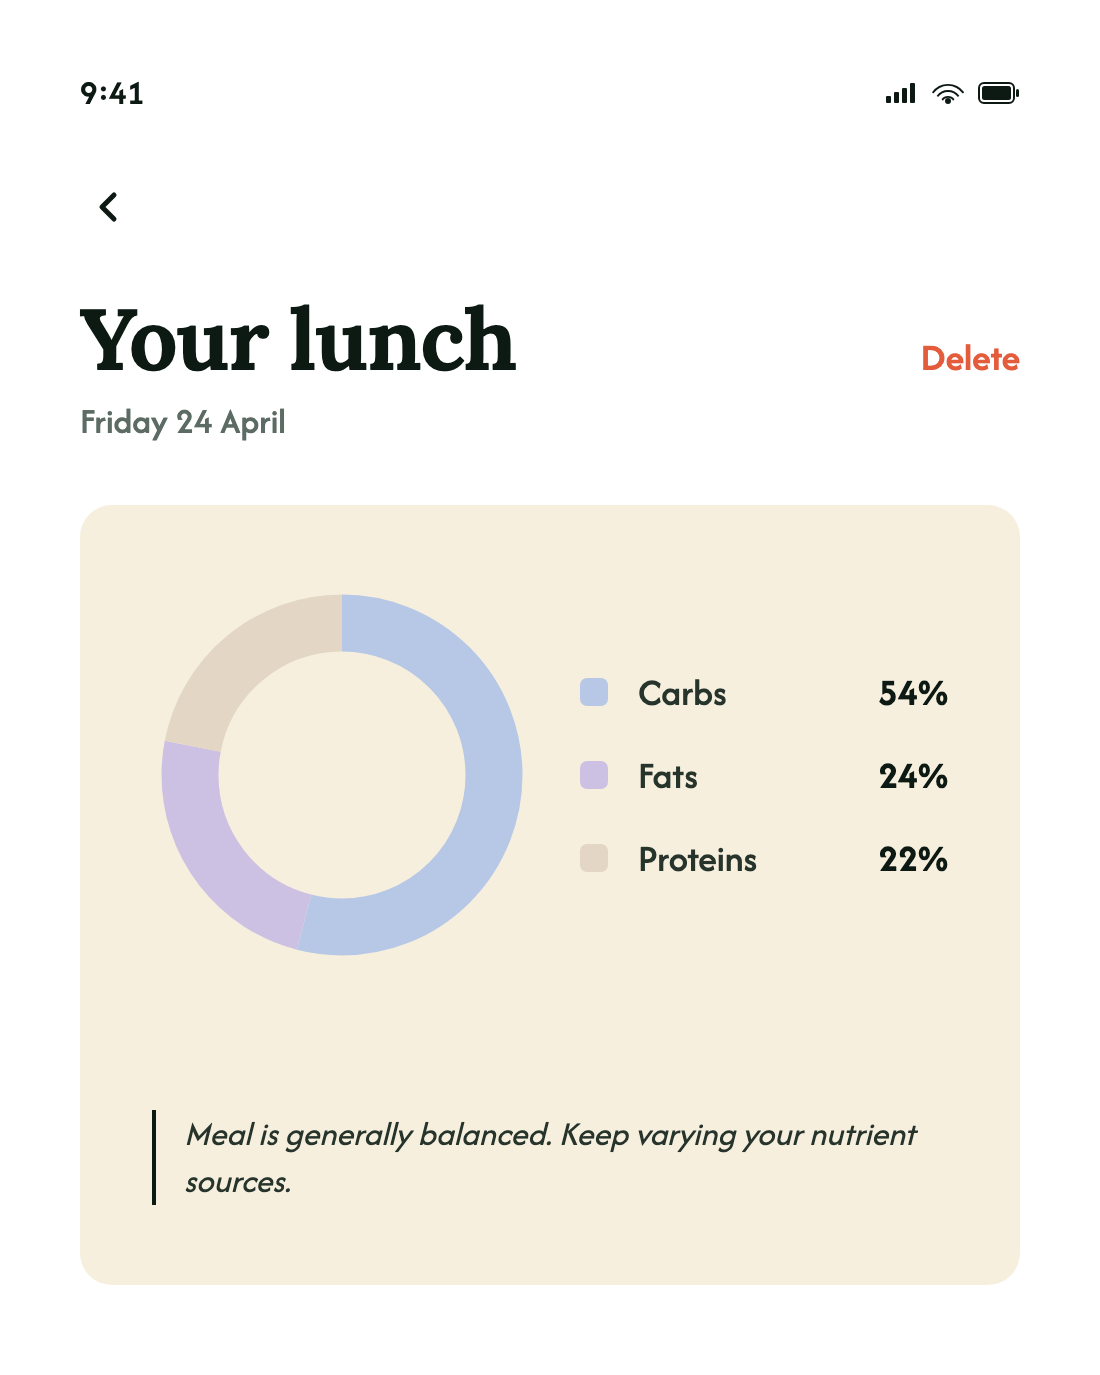
Task: Click the beige Proteins legend swatch
Action: point(594,858)
